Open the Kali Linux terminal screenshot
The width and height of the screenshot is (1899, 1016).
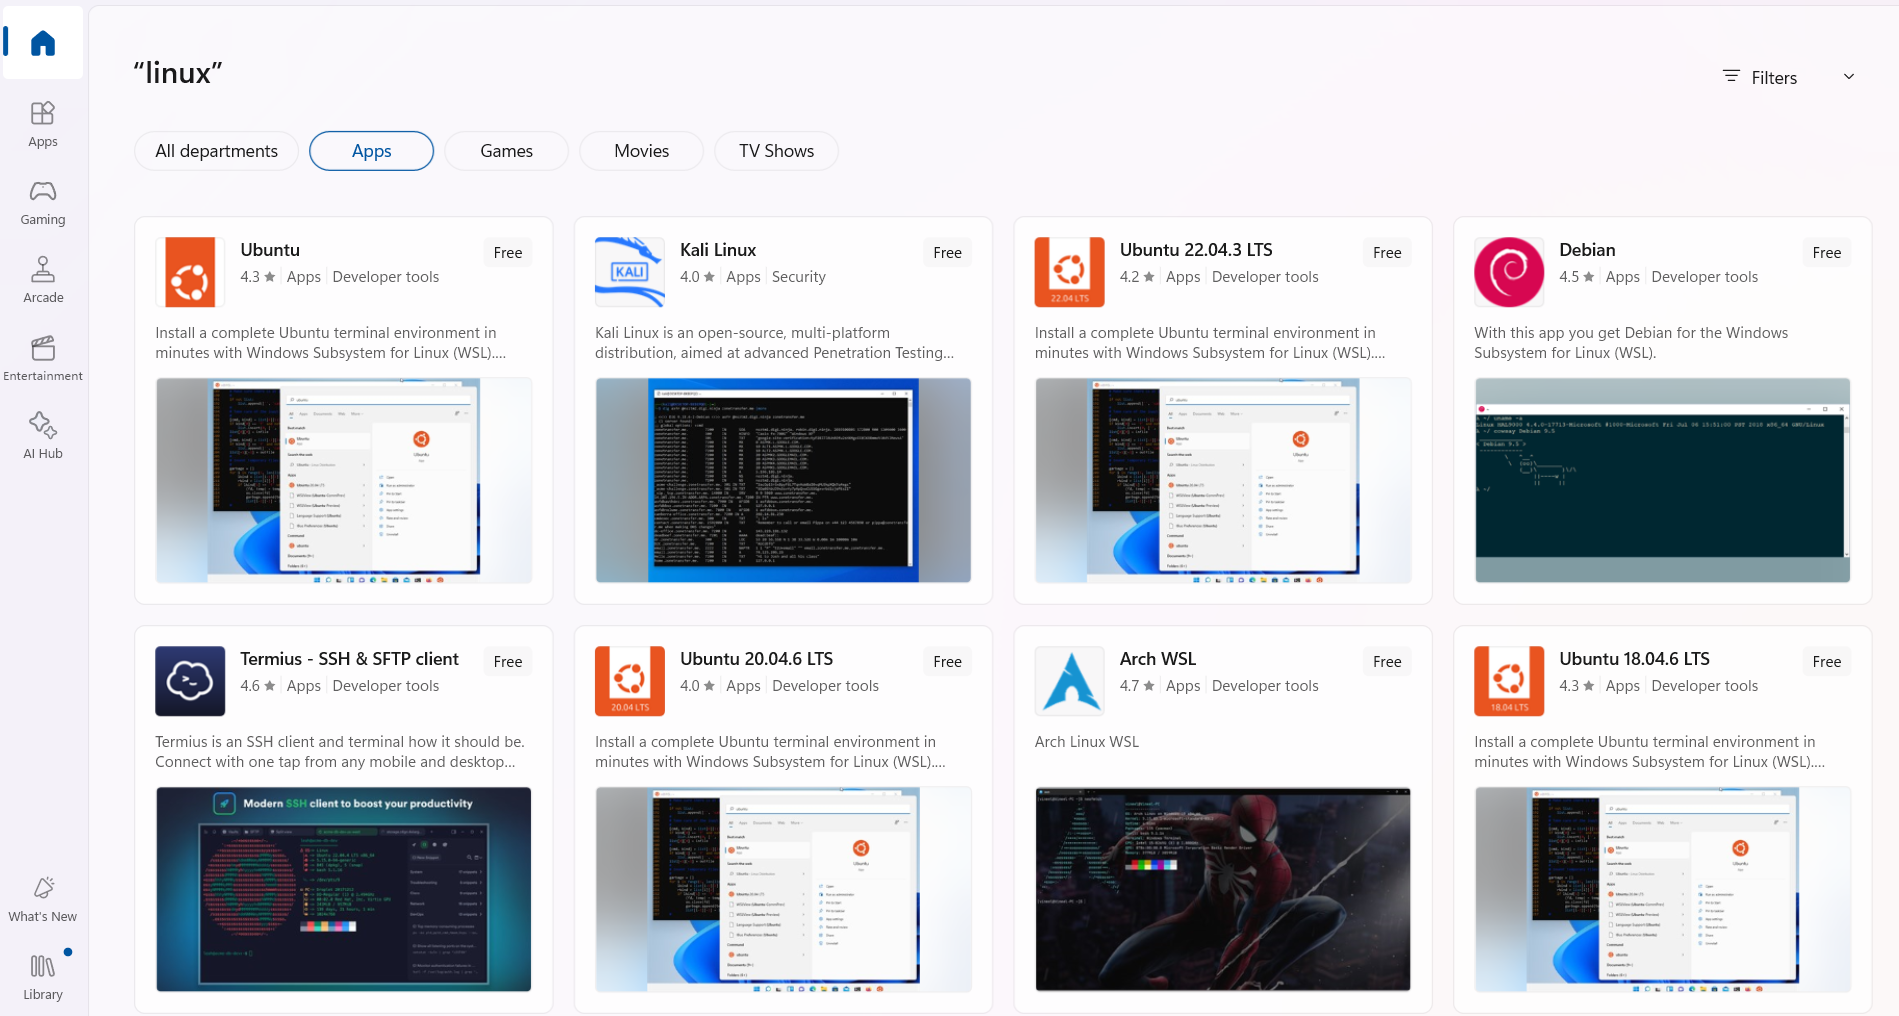tap(783, 481)
